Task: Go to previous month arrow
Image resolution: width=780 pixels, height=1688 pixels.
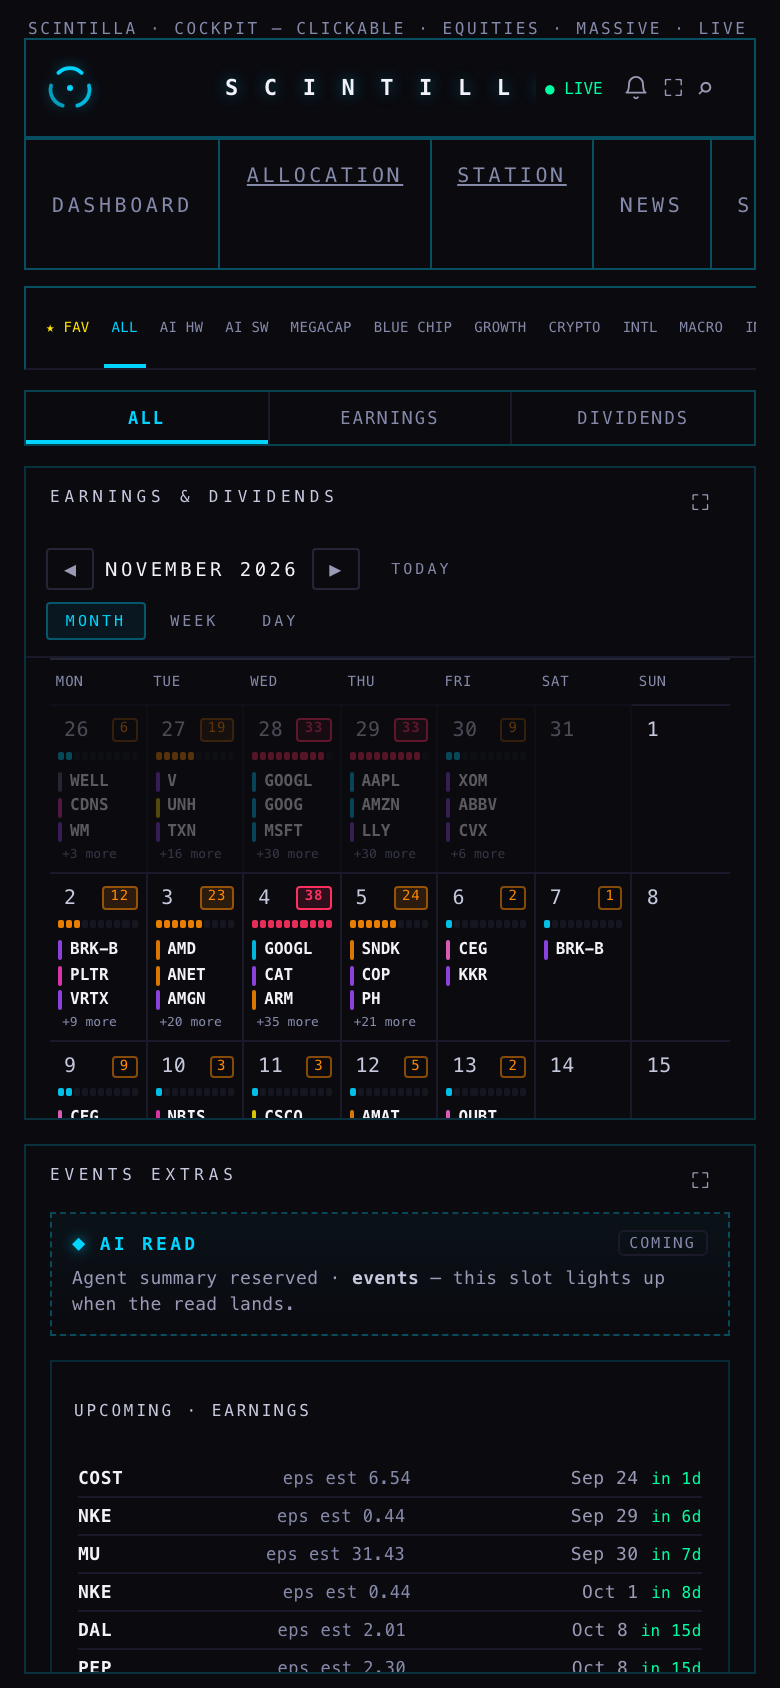Action: [x=70, y=569]
